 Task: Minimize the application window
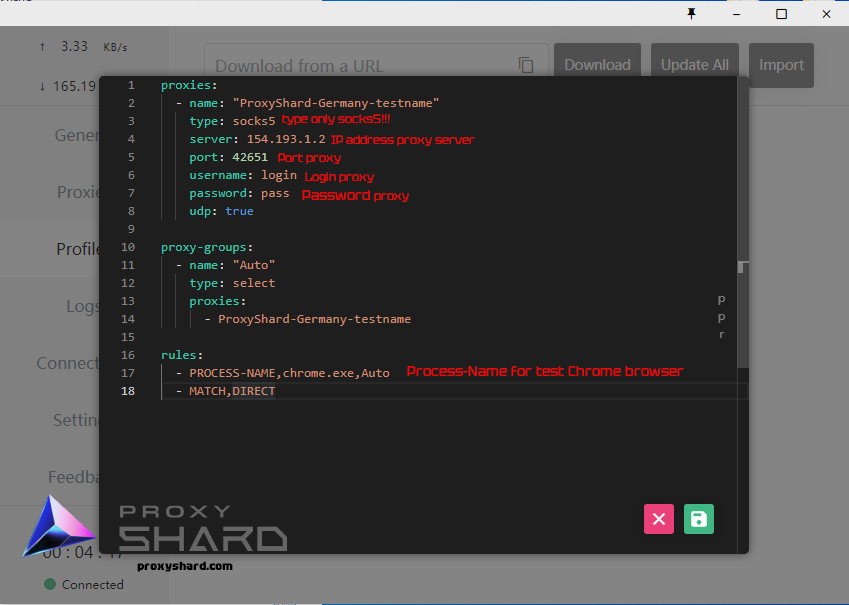tap(736, 14)
